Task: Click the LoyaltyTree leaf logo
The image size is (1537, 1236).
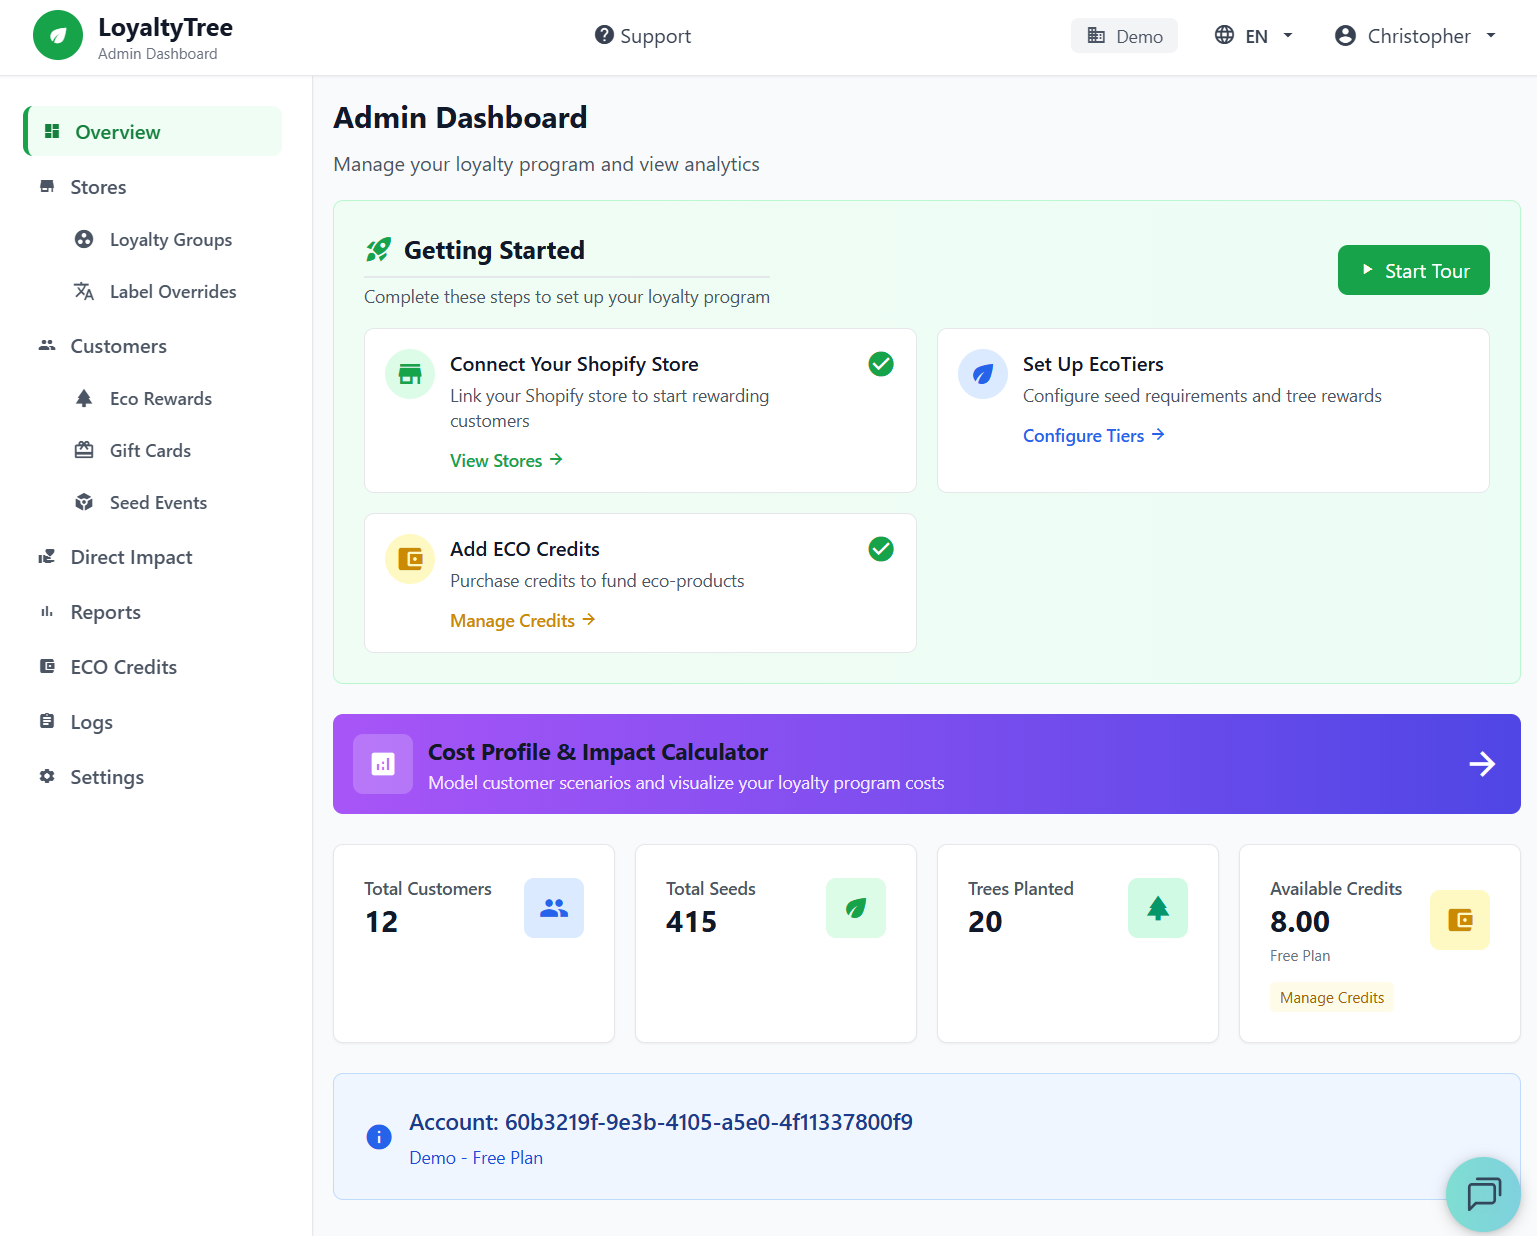Action: point(57,35)
